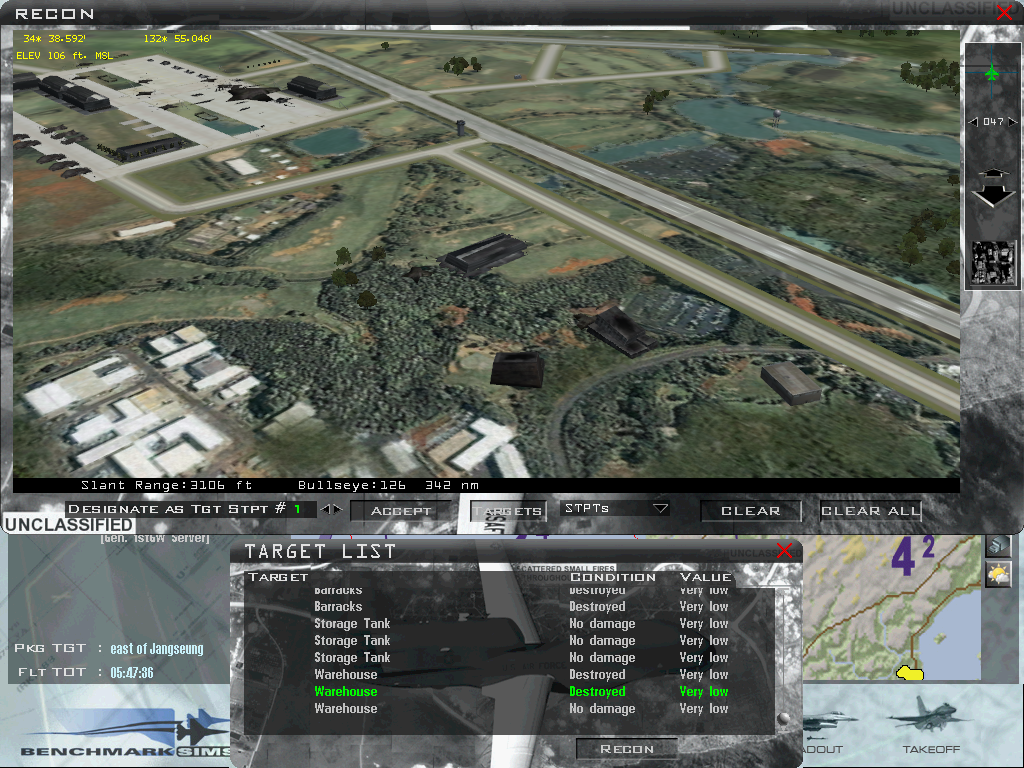Click the latitude coordinate readout 34 38.592
Screen dimensions: 1024x768
click(x=54, y=39)
